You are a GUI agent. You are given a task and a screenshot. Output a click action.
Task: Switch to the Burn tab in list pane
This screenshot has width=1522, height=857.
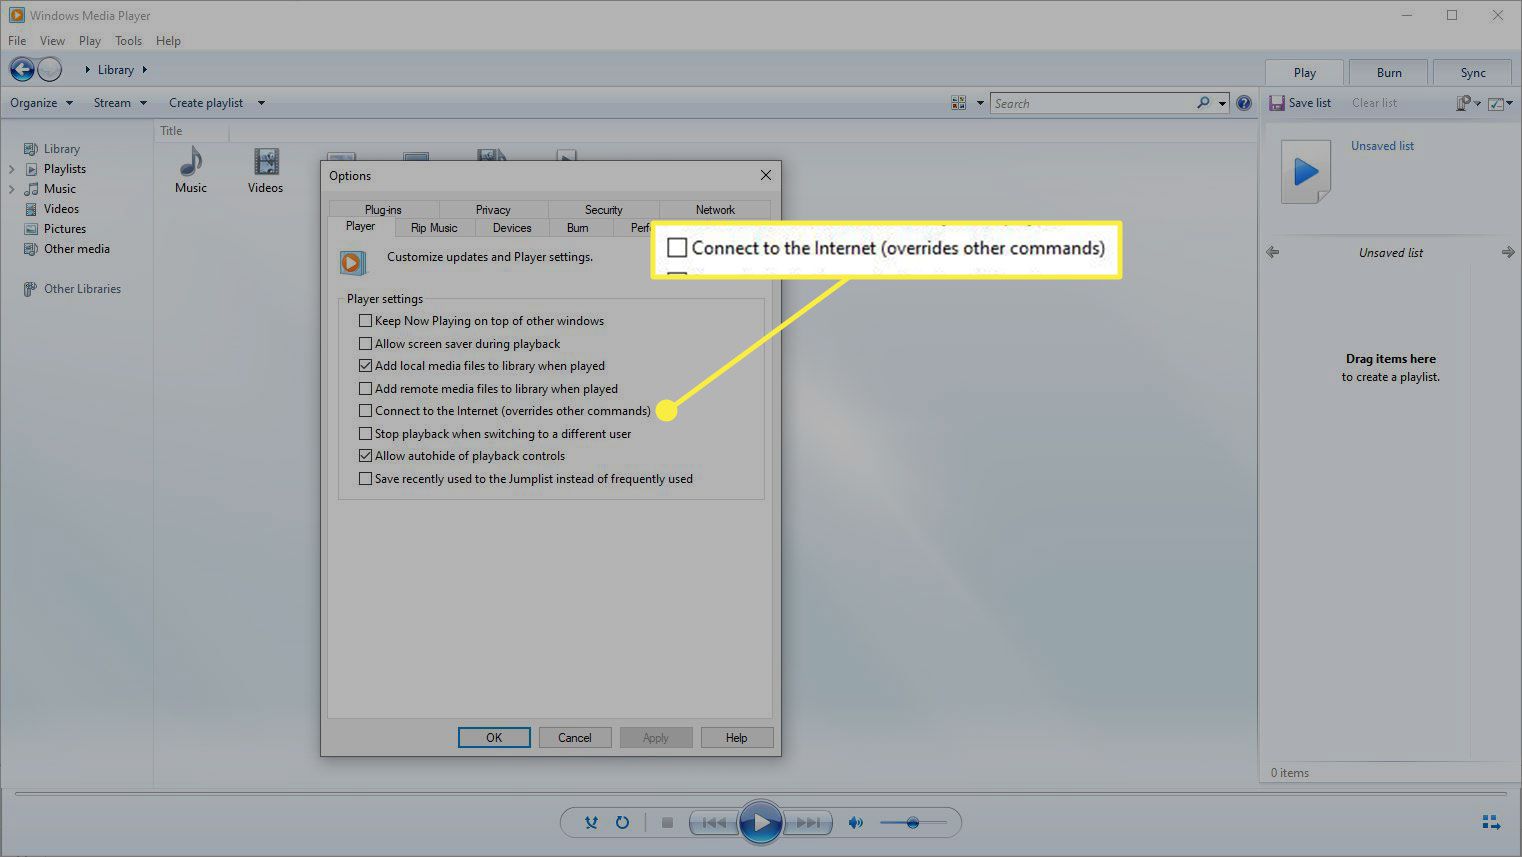(1389, 72)
